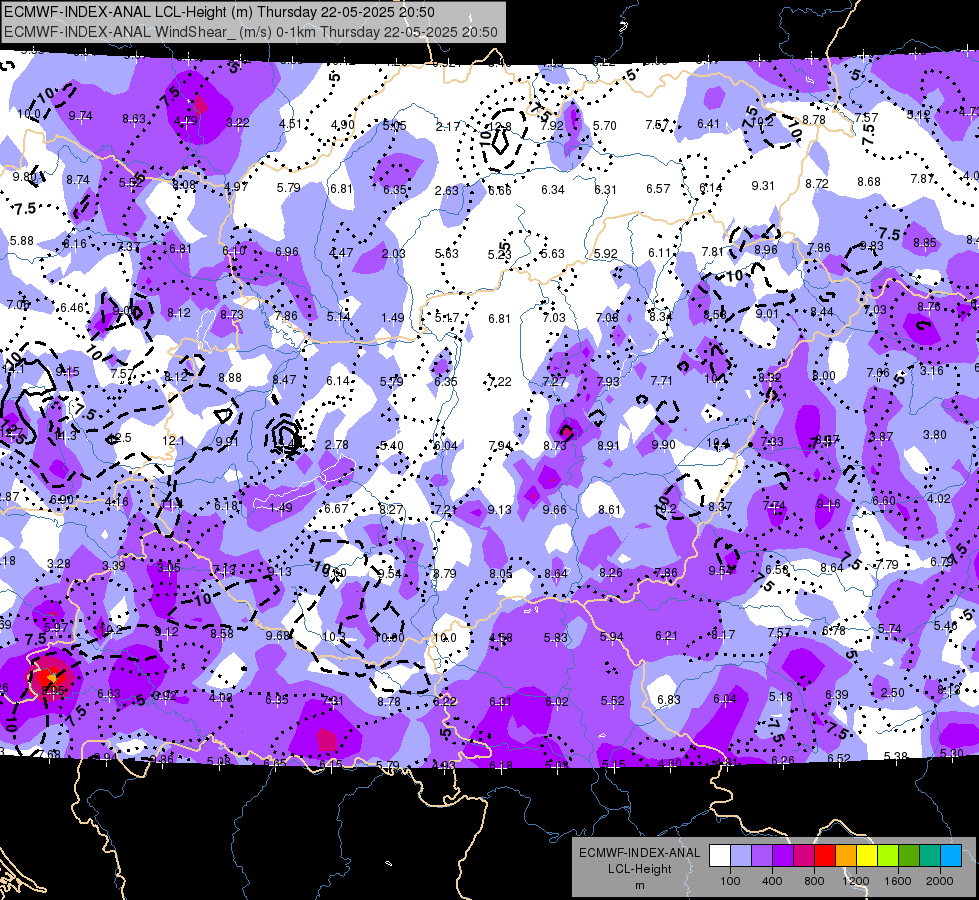The width and height of the screenshot is (979, 900).
Task: Click the 1600 legend scale label
Action: [x=898, y=881]
